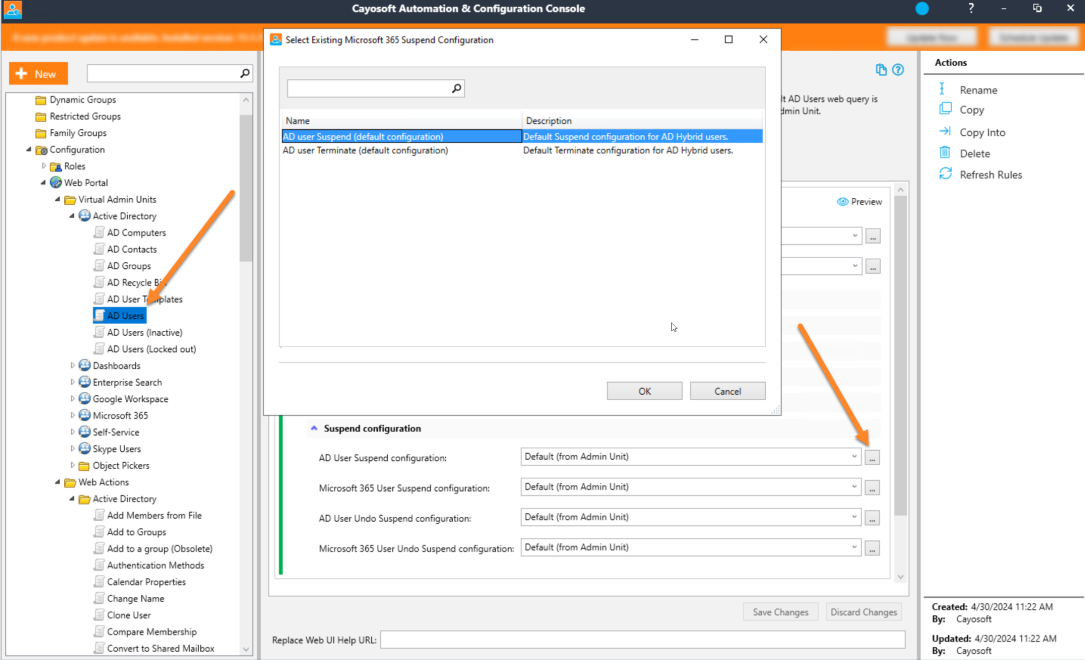Click the Replace Web UI Help URL field
The height and width of the screenshot is (660, 1085).
pyautogui.click(x=642, y=640)
